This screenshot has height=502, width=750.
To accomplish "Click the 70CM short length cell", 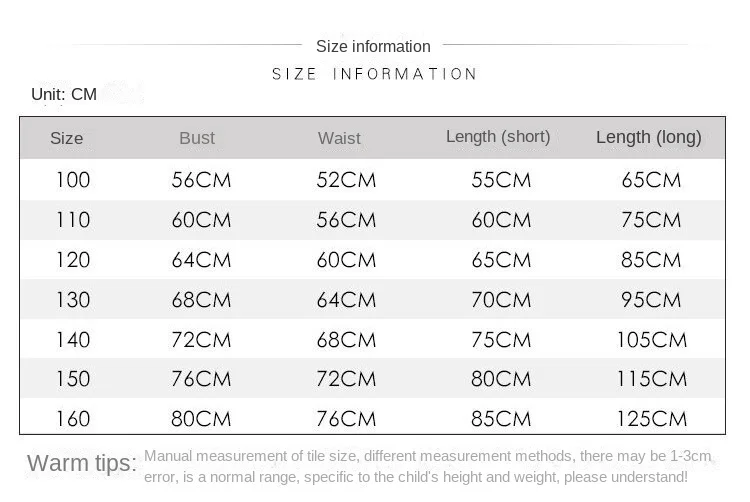I will 501,300.
